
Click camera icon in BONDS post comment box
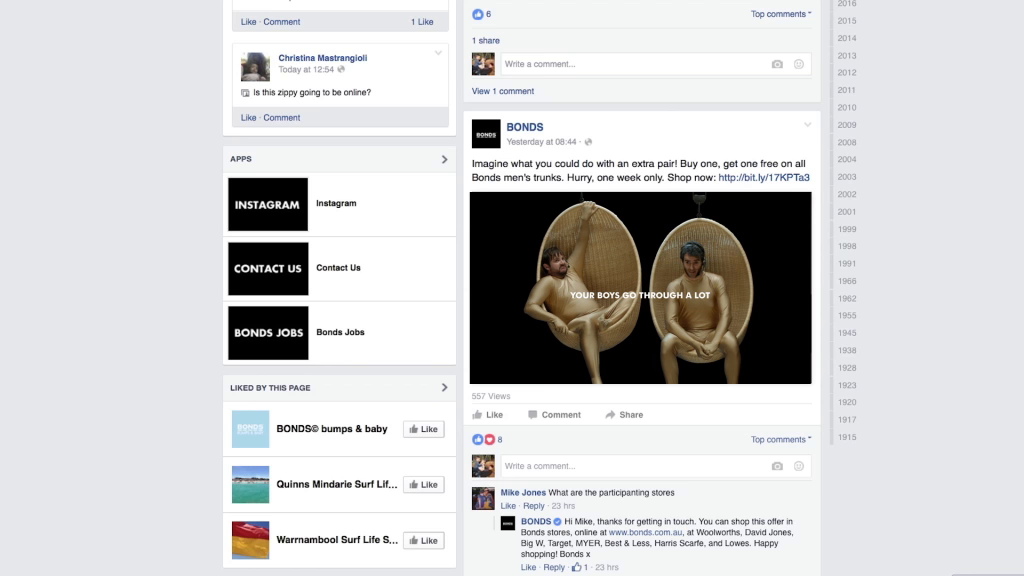776,466
